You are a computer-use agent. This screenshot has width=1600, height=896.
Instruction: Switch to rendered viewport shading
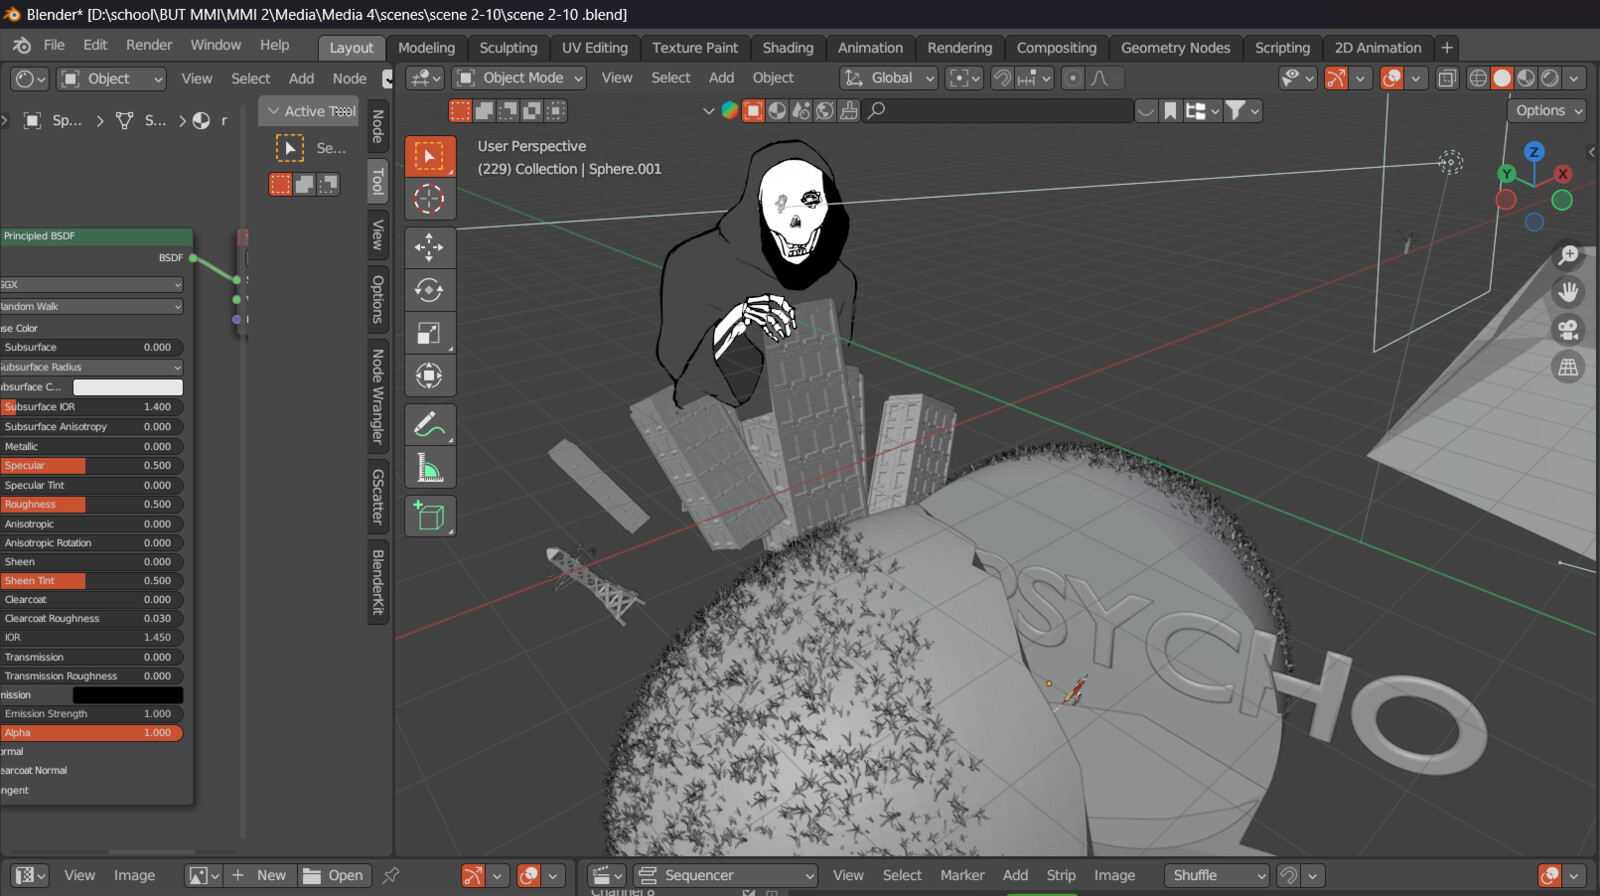(1550, 78)
